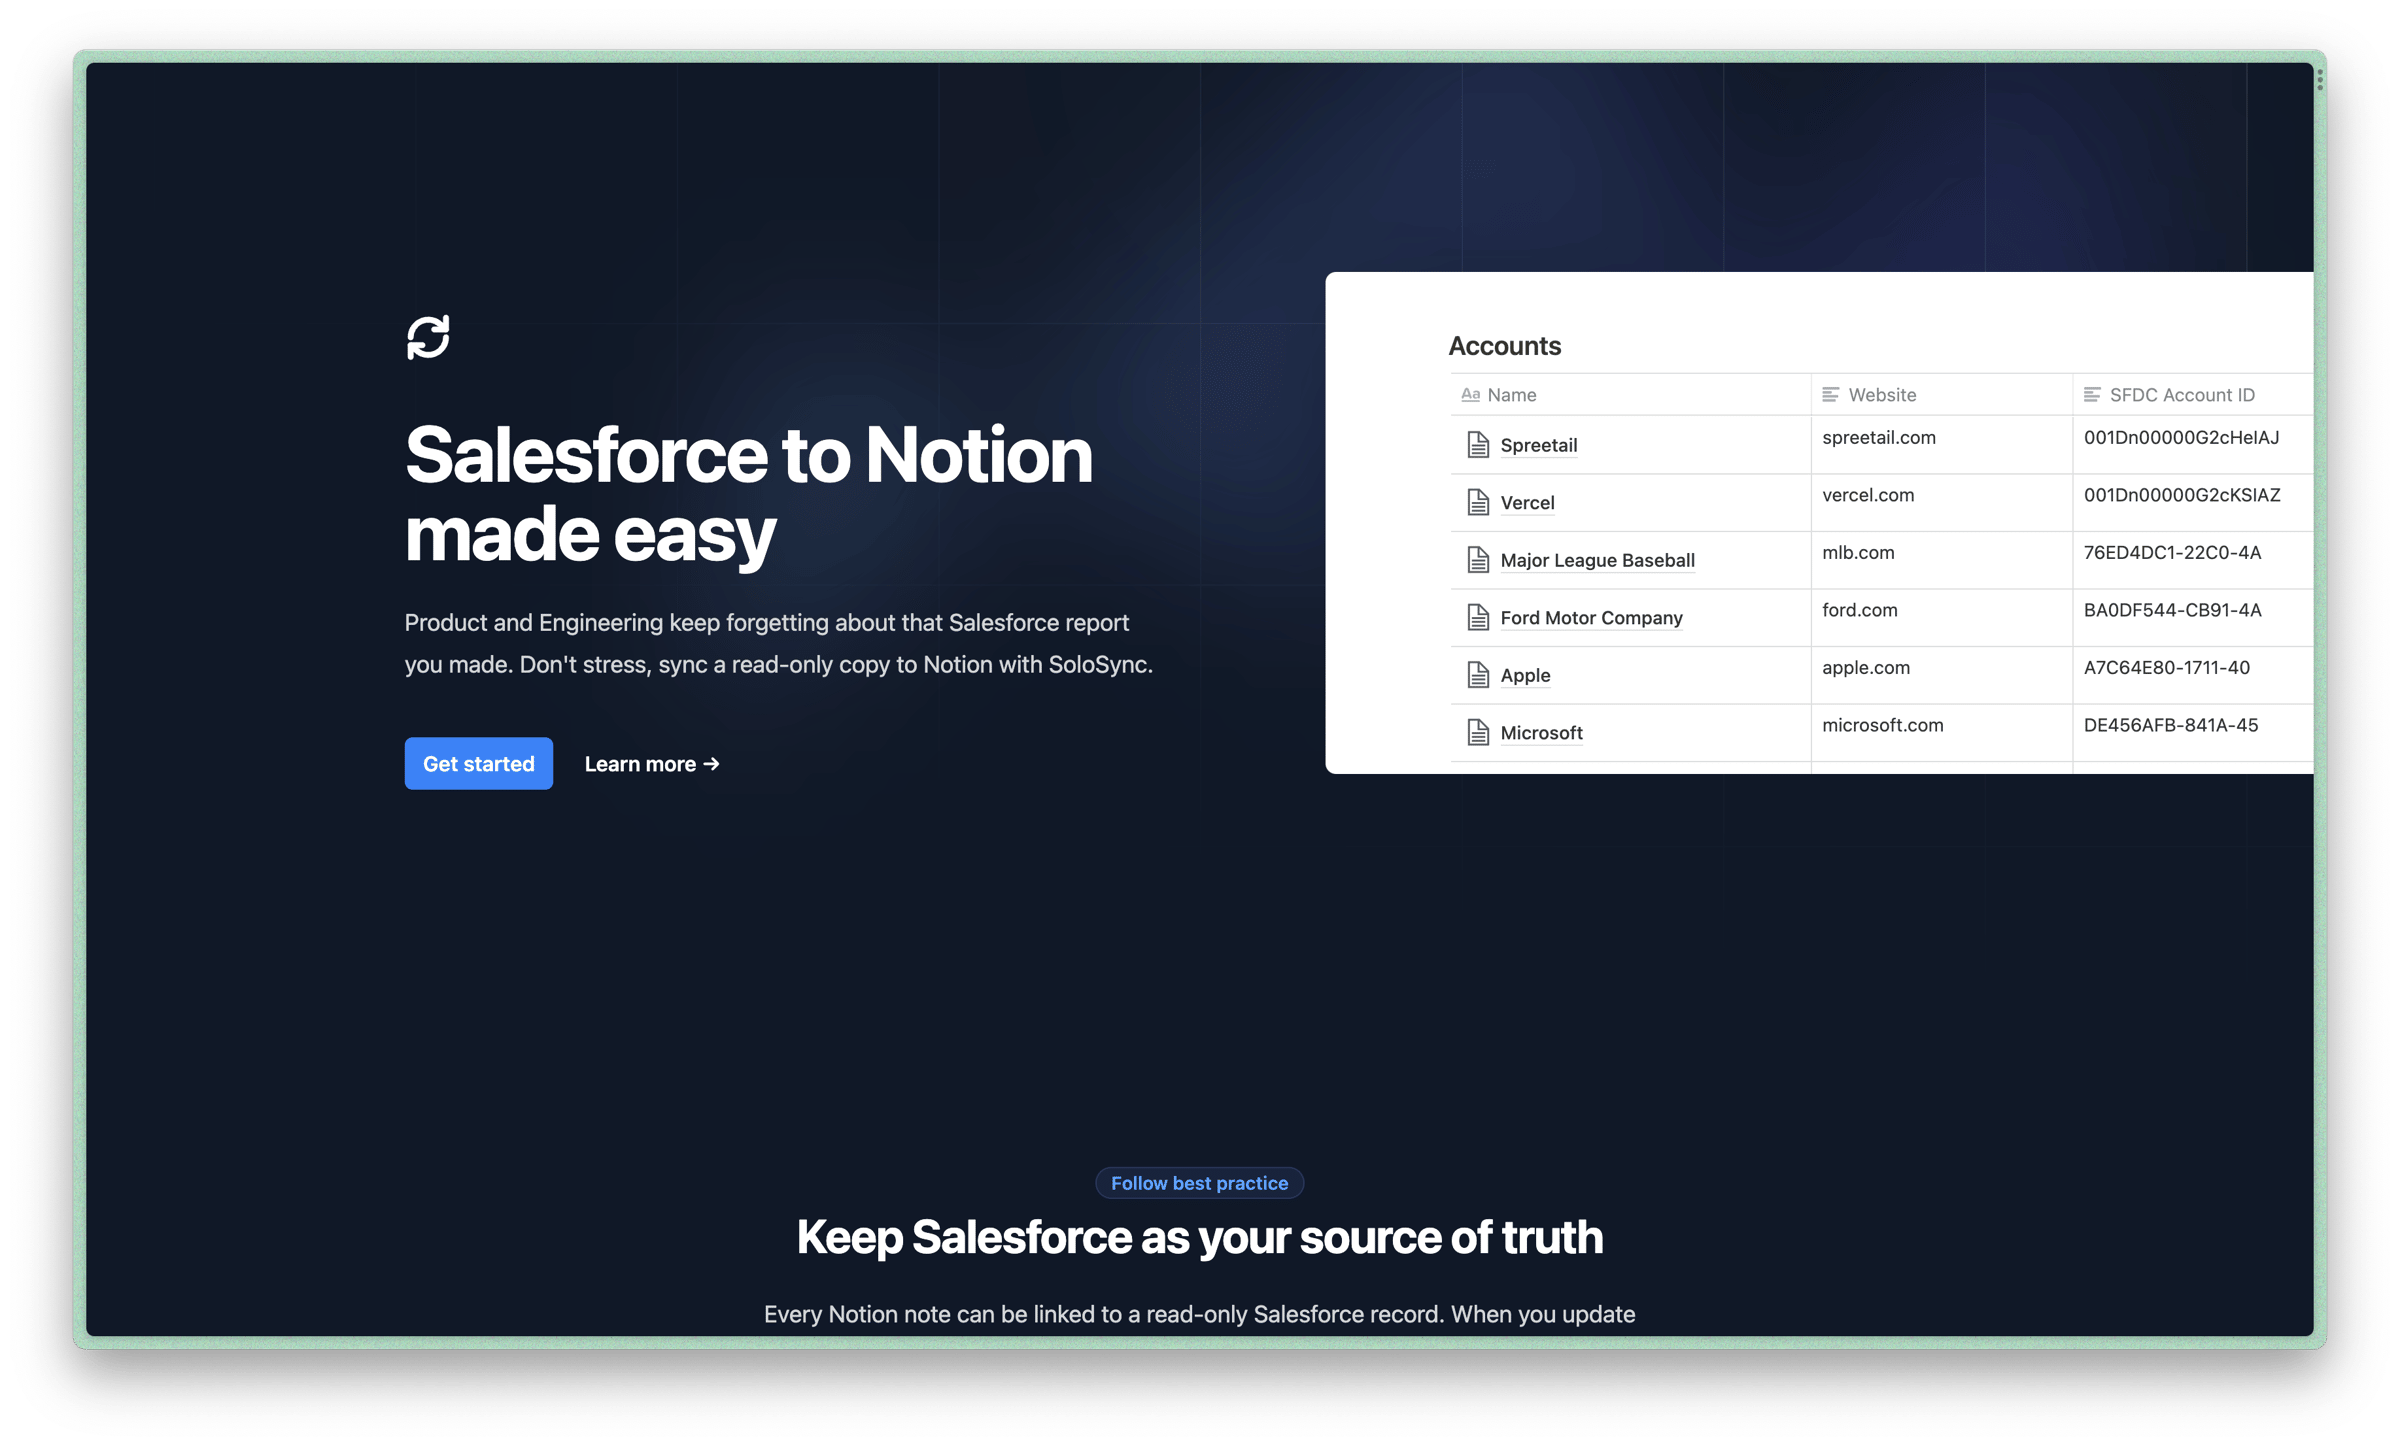This screenshot has width=2400, height=1446.
Task: Click the page icon beside Vercel
Action: pyautogui.click(x=1477, y=502)
